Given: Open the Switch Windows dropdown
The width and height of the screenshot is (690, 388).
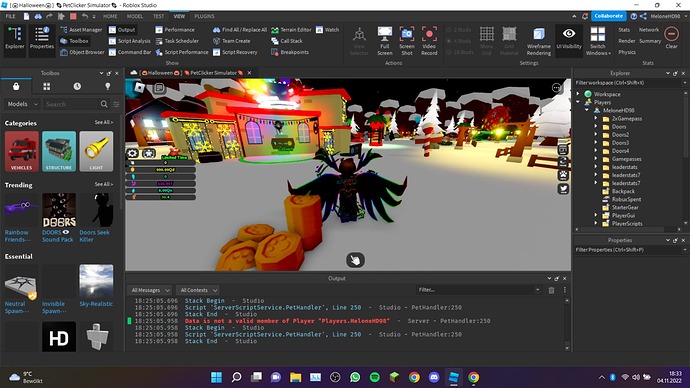Looking at the screenshot, I should (598, 40).
